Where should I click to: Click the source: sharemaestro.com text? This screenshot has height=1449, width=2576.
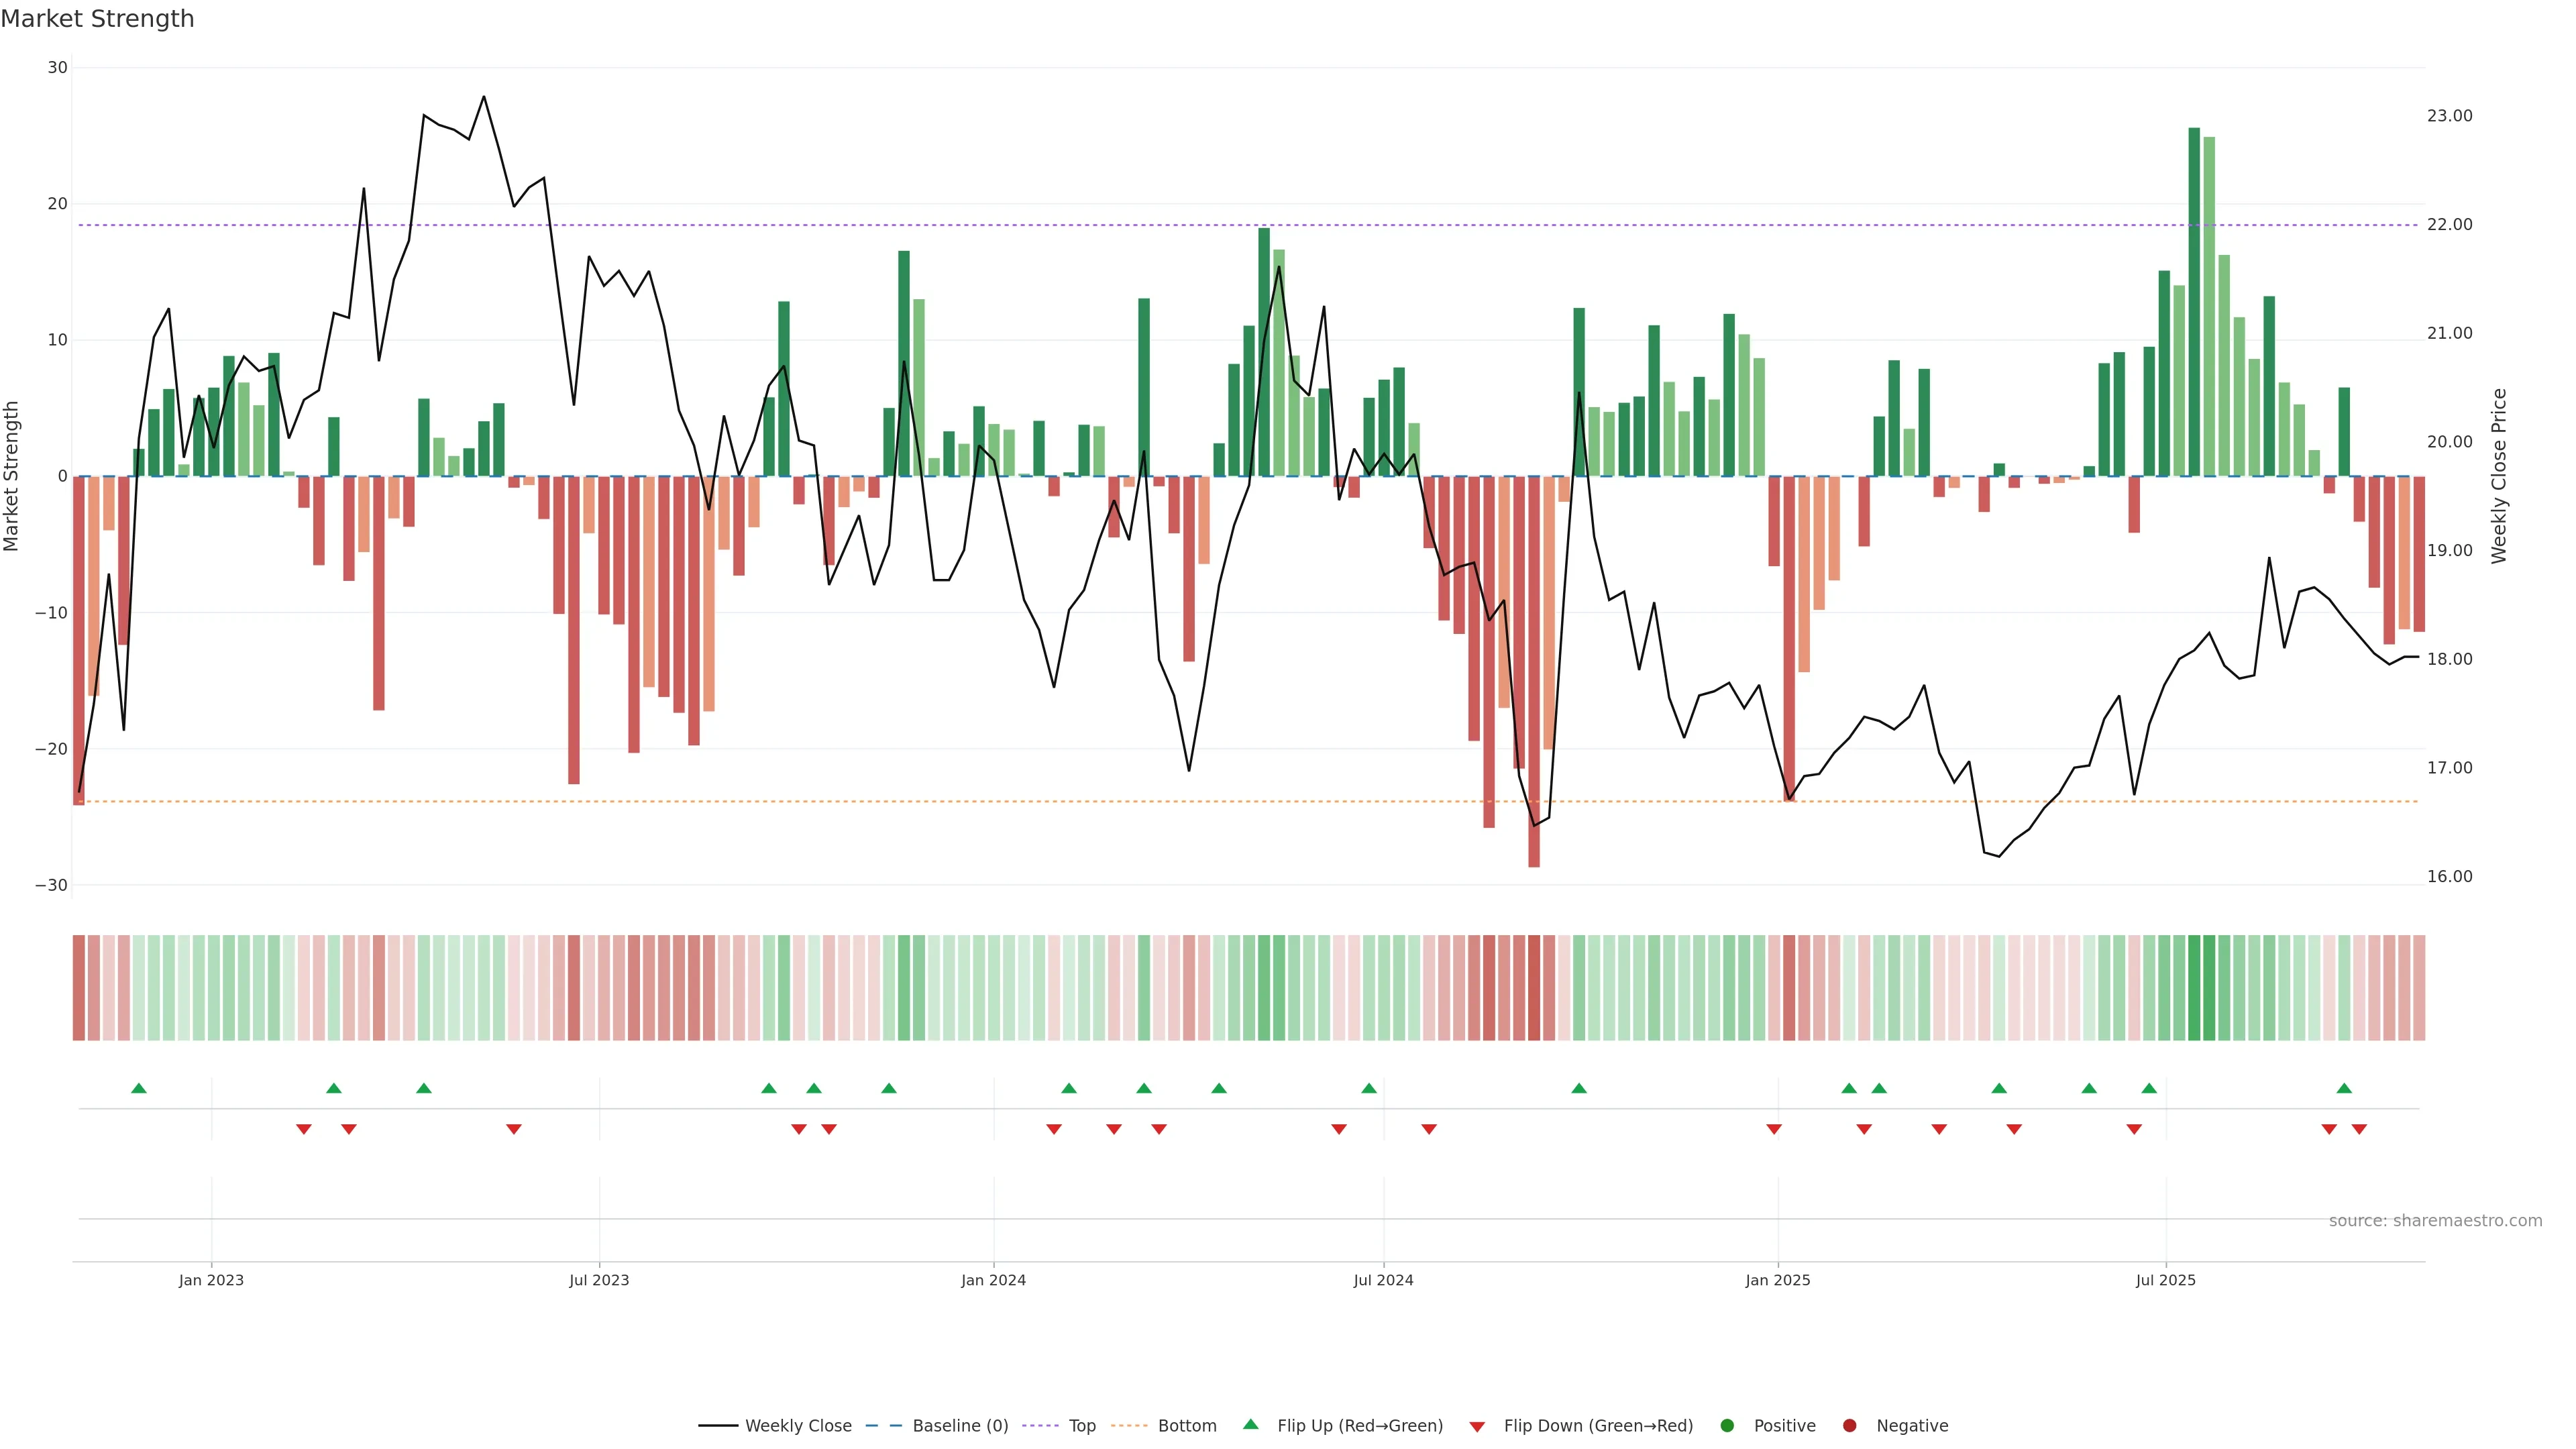point(2435,1221)
